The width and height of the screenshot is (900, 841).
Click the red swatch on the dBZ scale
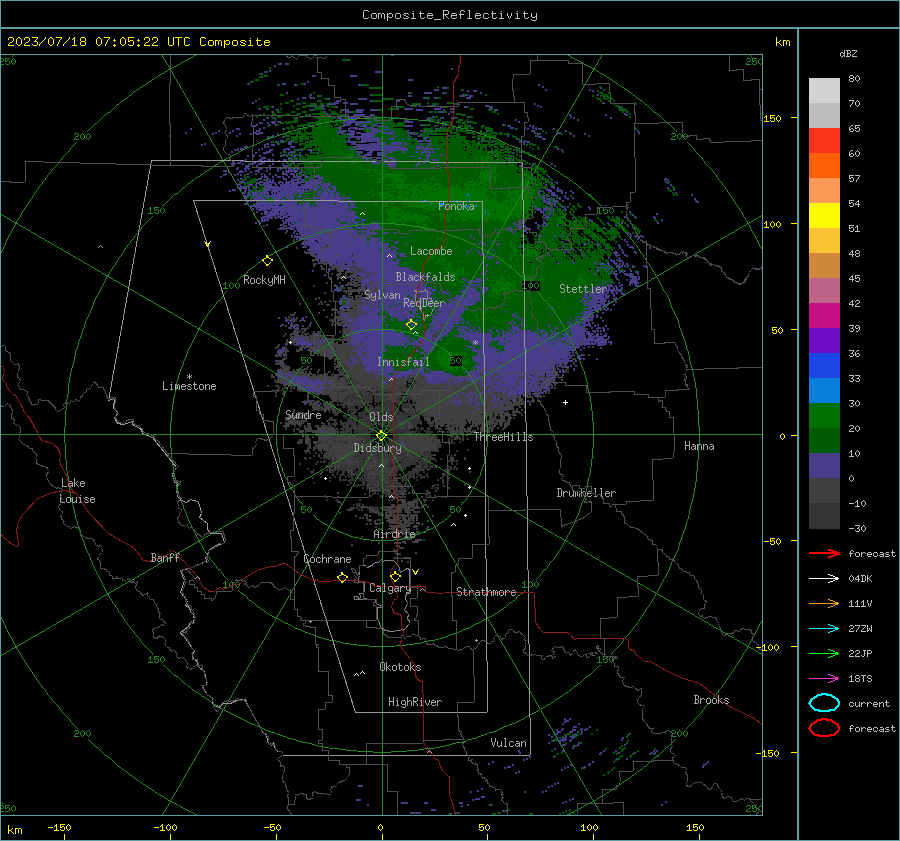(824, 141)
